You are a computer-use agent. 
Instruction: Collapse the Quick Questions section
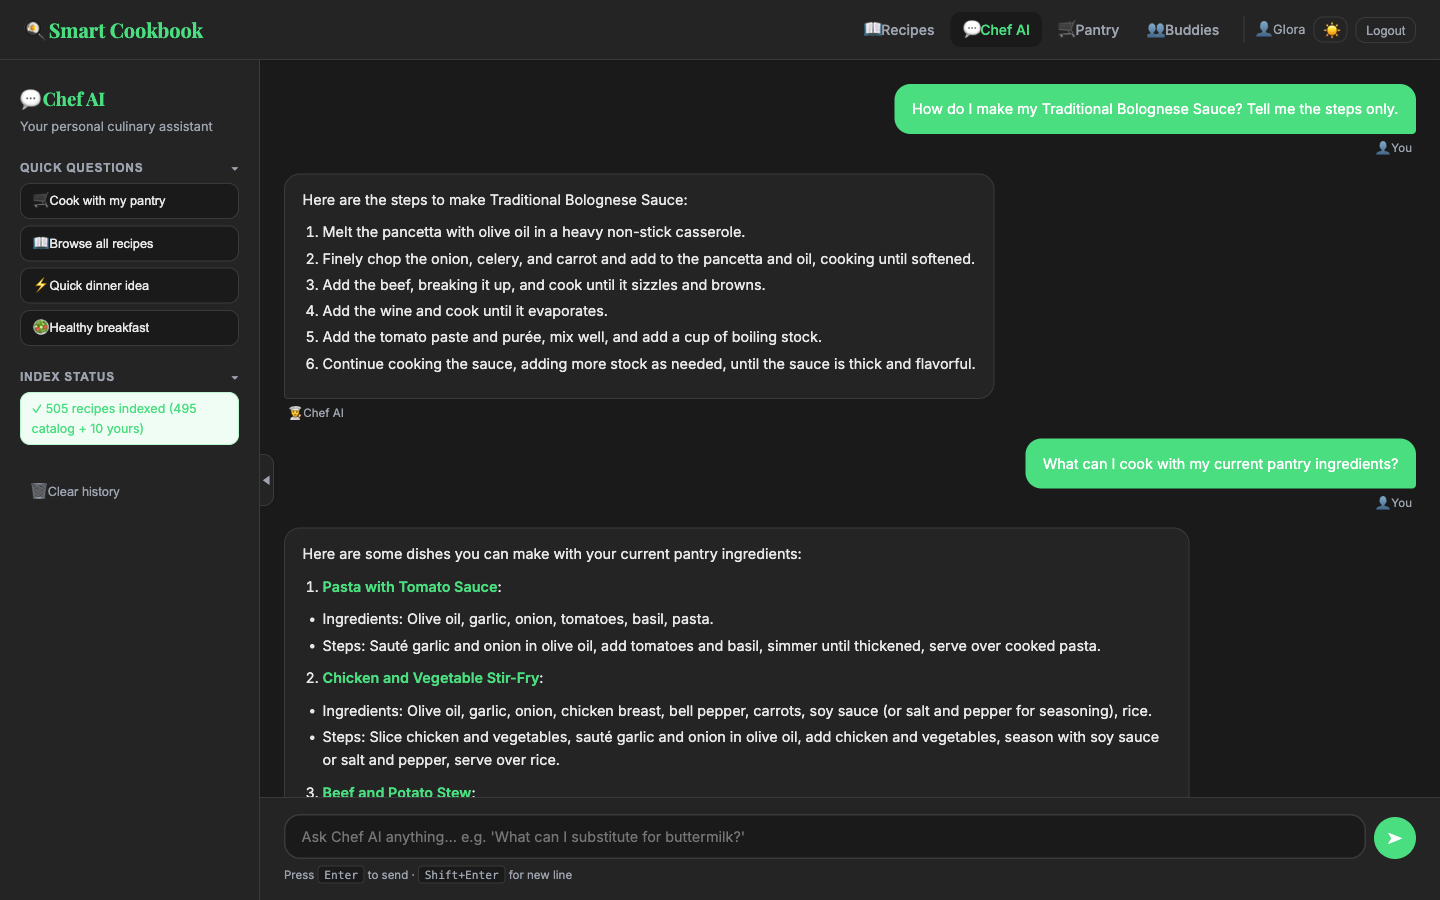(235, 168)
